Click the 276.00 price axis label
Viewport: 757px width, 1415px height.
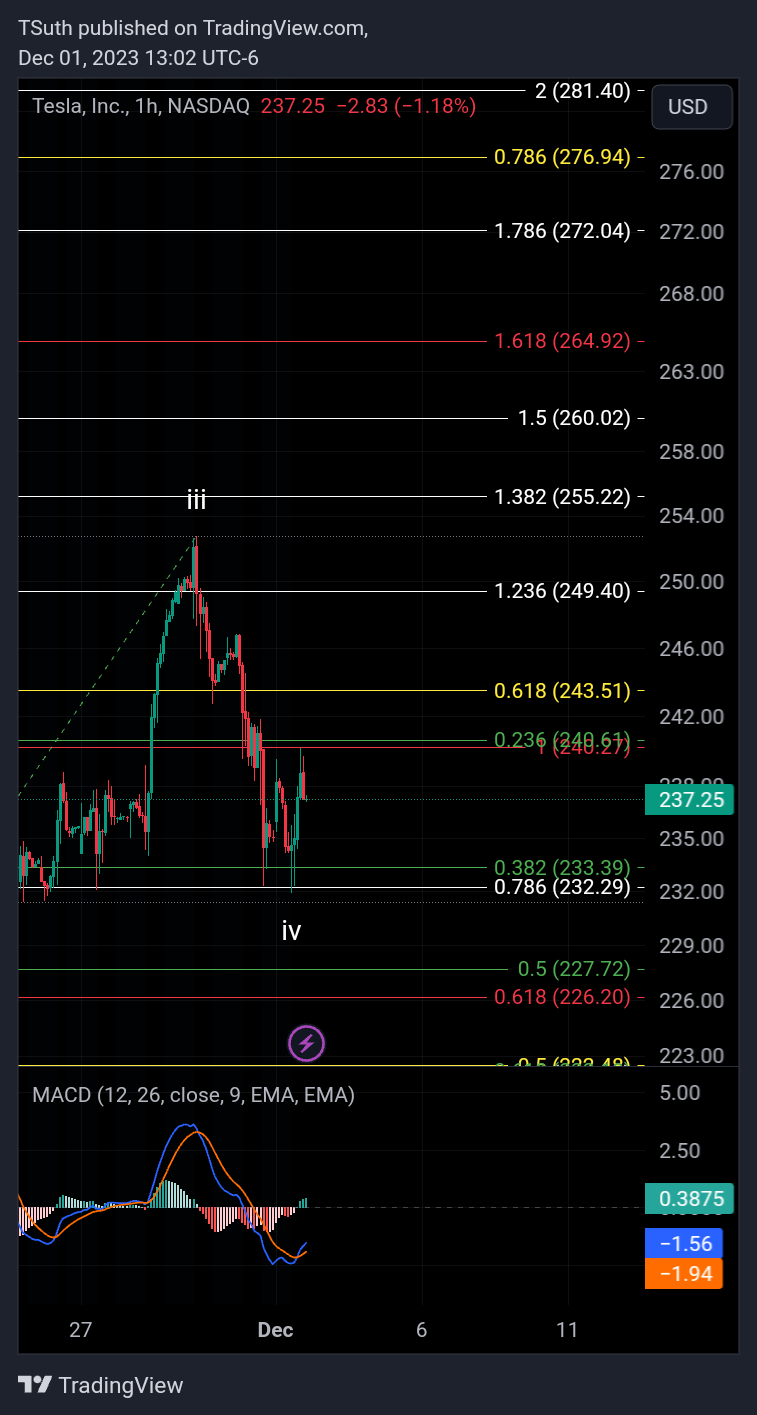tap(691, 172)
